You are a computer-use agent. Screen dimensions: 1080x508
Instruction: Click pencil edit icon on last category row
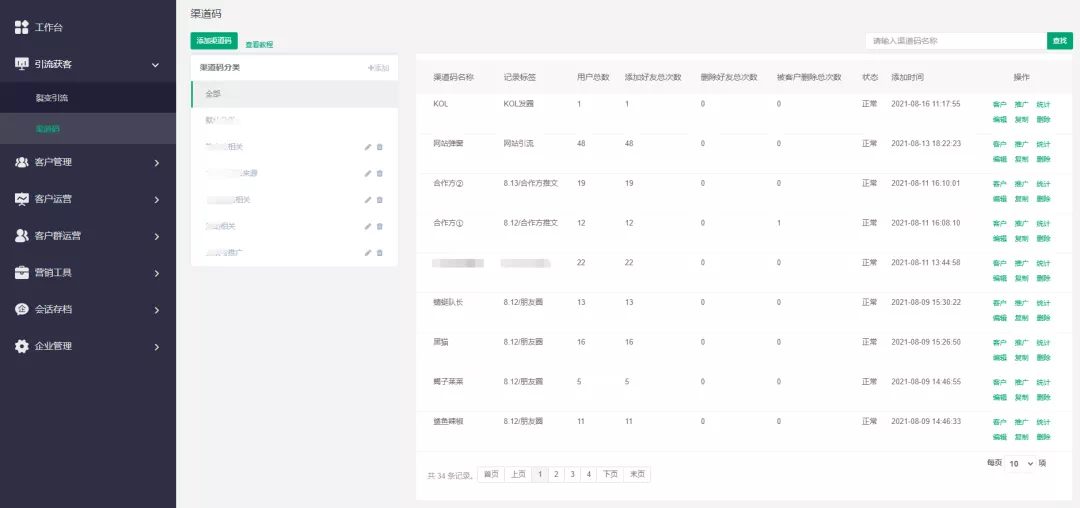pyautogui.click(x=367, y=253)
